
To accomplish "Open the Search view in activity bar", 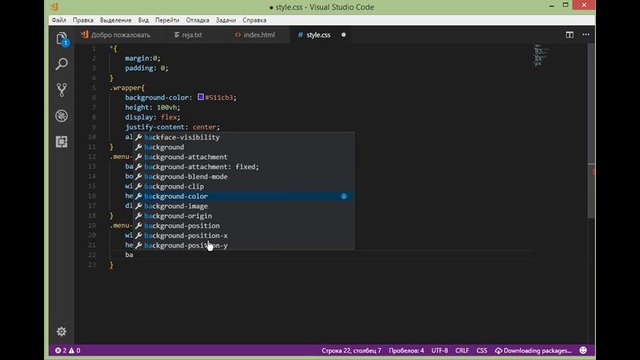I will click(x=62, y=64).
